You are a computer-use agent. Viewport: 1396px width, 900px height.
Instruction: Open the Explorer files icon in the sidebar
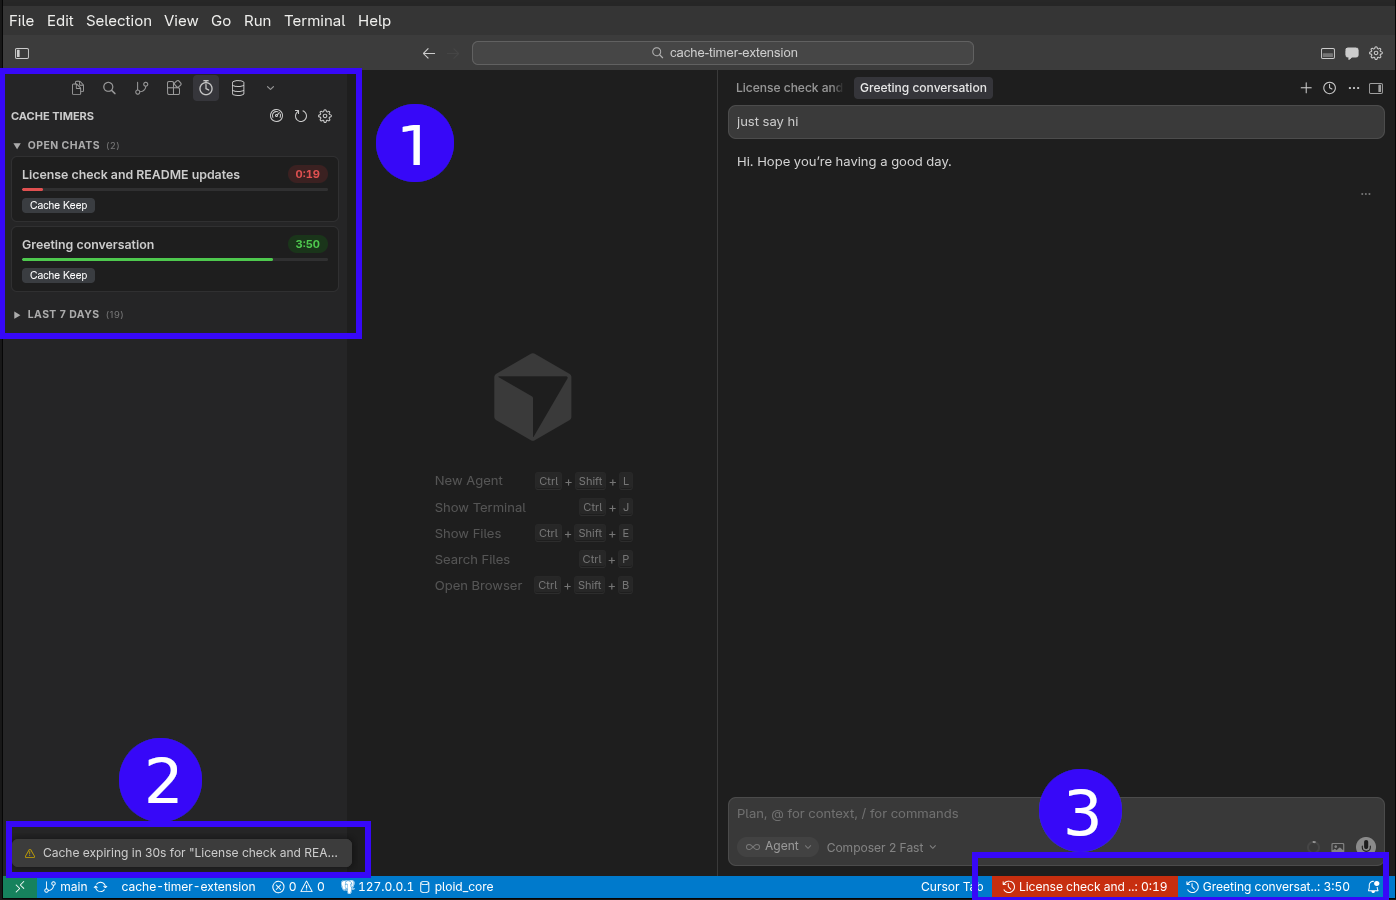(x=78, y=88)
